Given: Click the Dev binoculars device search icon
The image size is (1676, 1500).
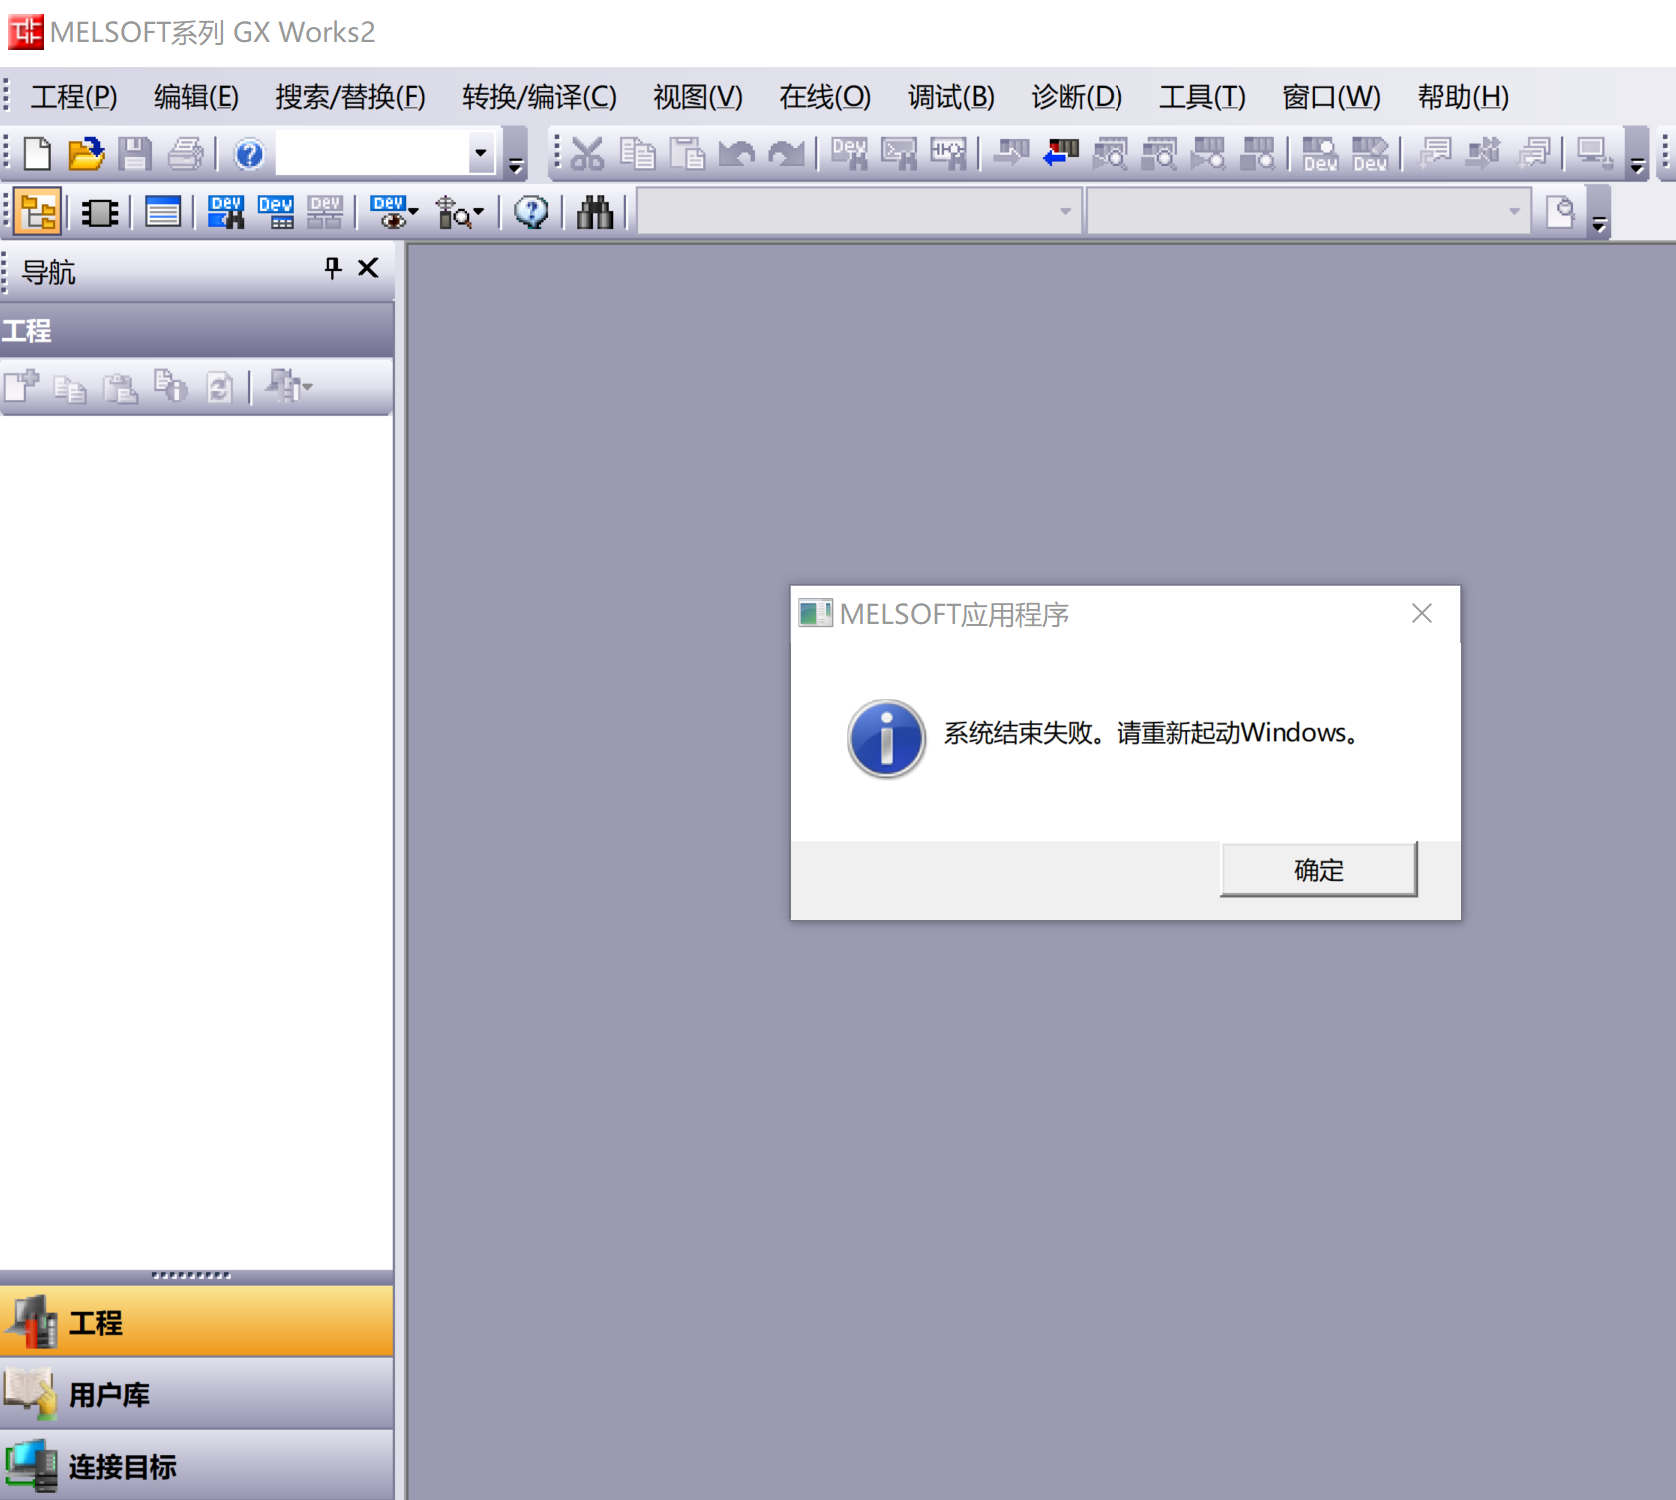Looking at the screenshot, I should pyautogui.click(x=226, y=213).
